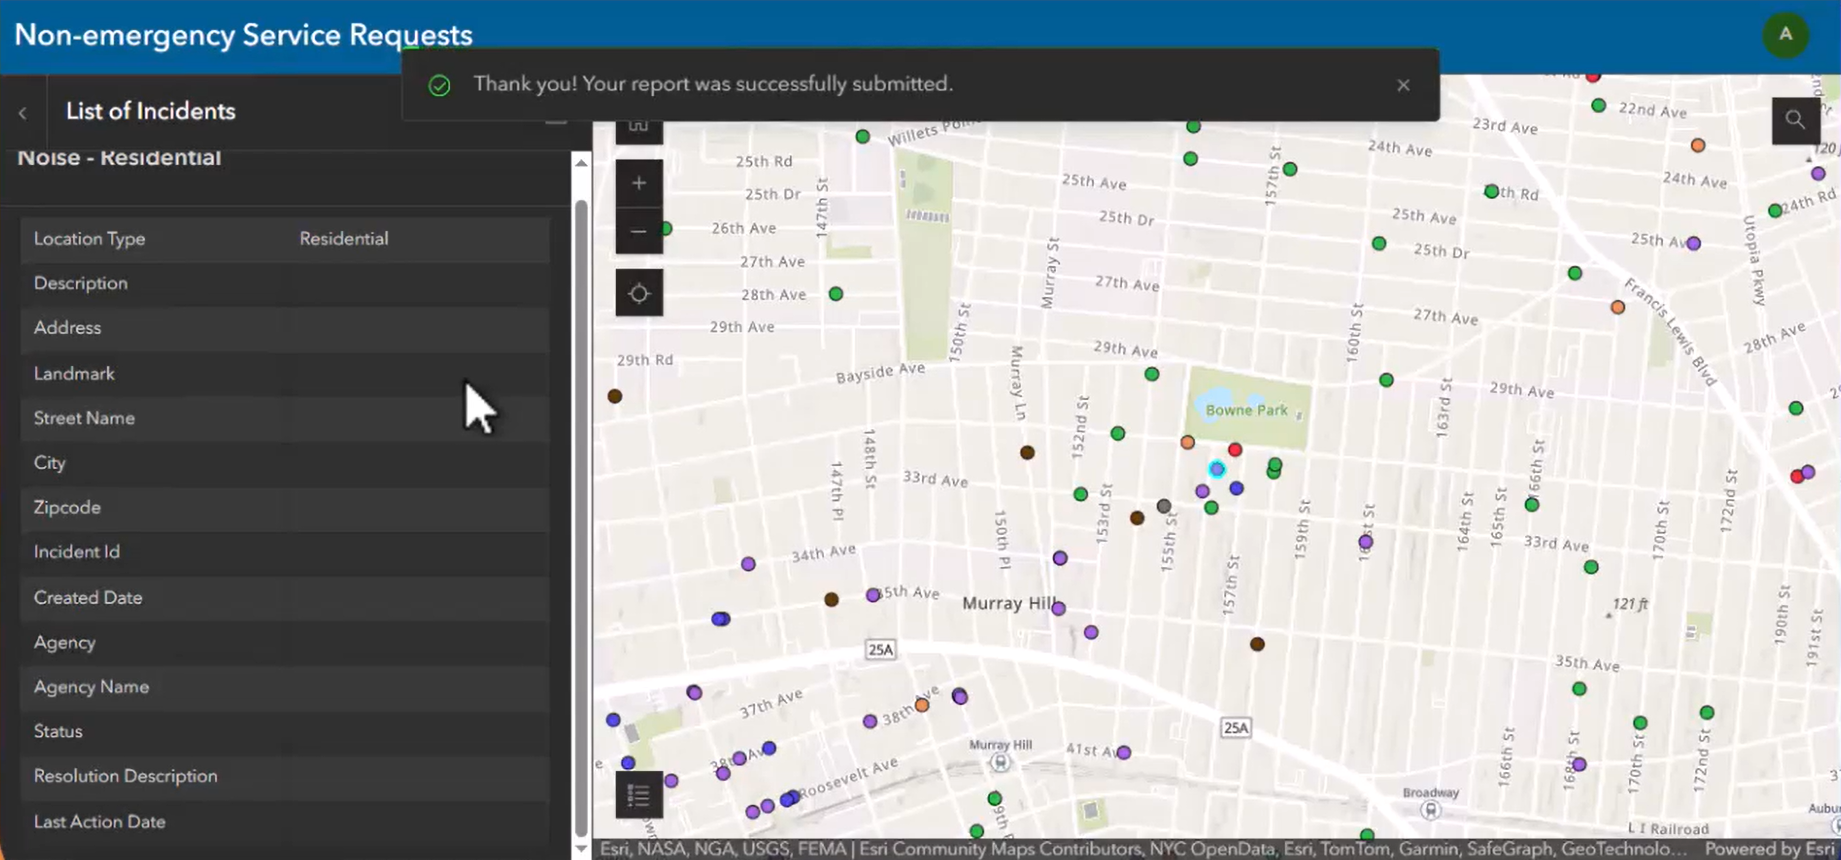Click the Murray Hill rail station icon
Viewport: 1841px width, 860px height.
[999, 762]
